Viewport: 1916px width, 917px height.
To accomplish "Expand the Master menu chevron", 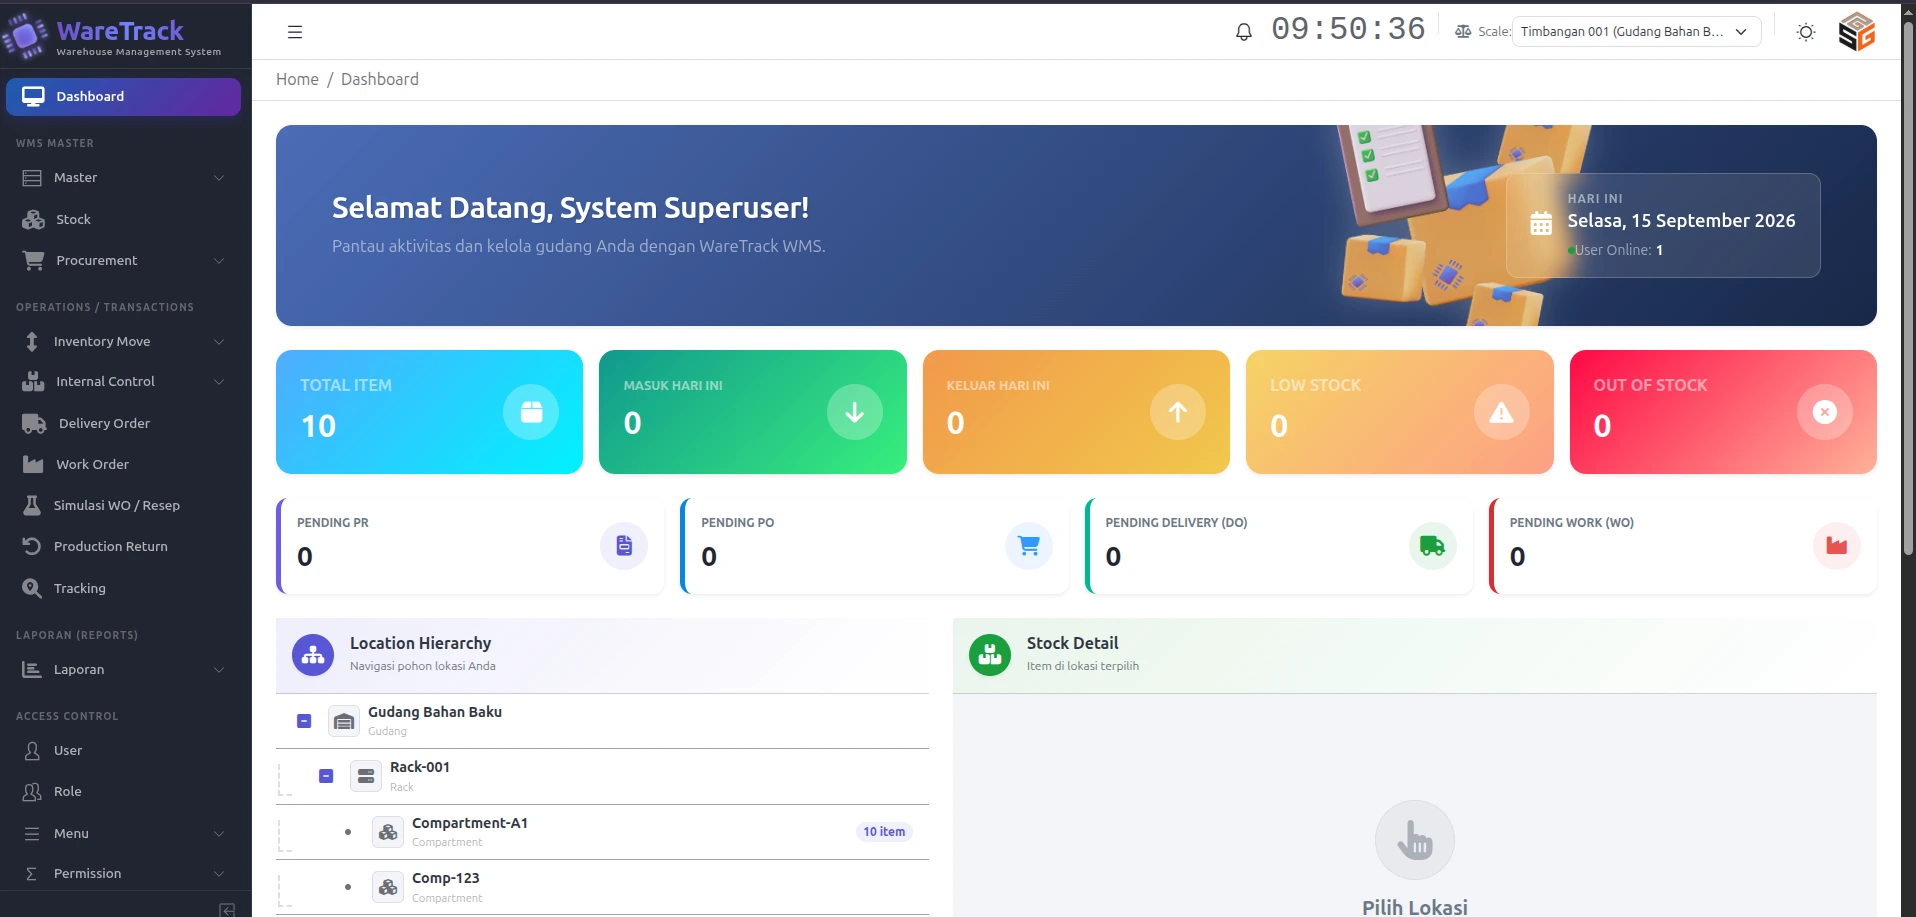I will pos(219,178).
